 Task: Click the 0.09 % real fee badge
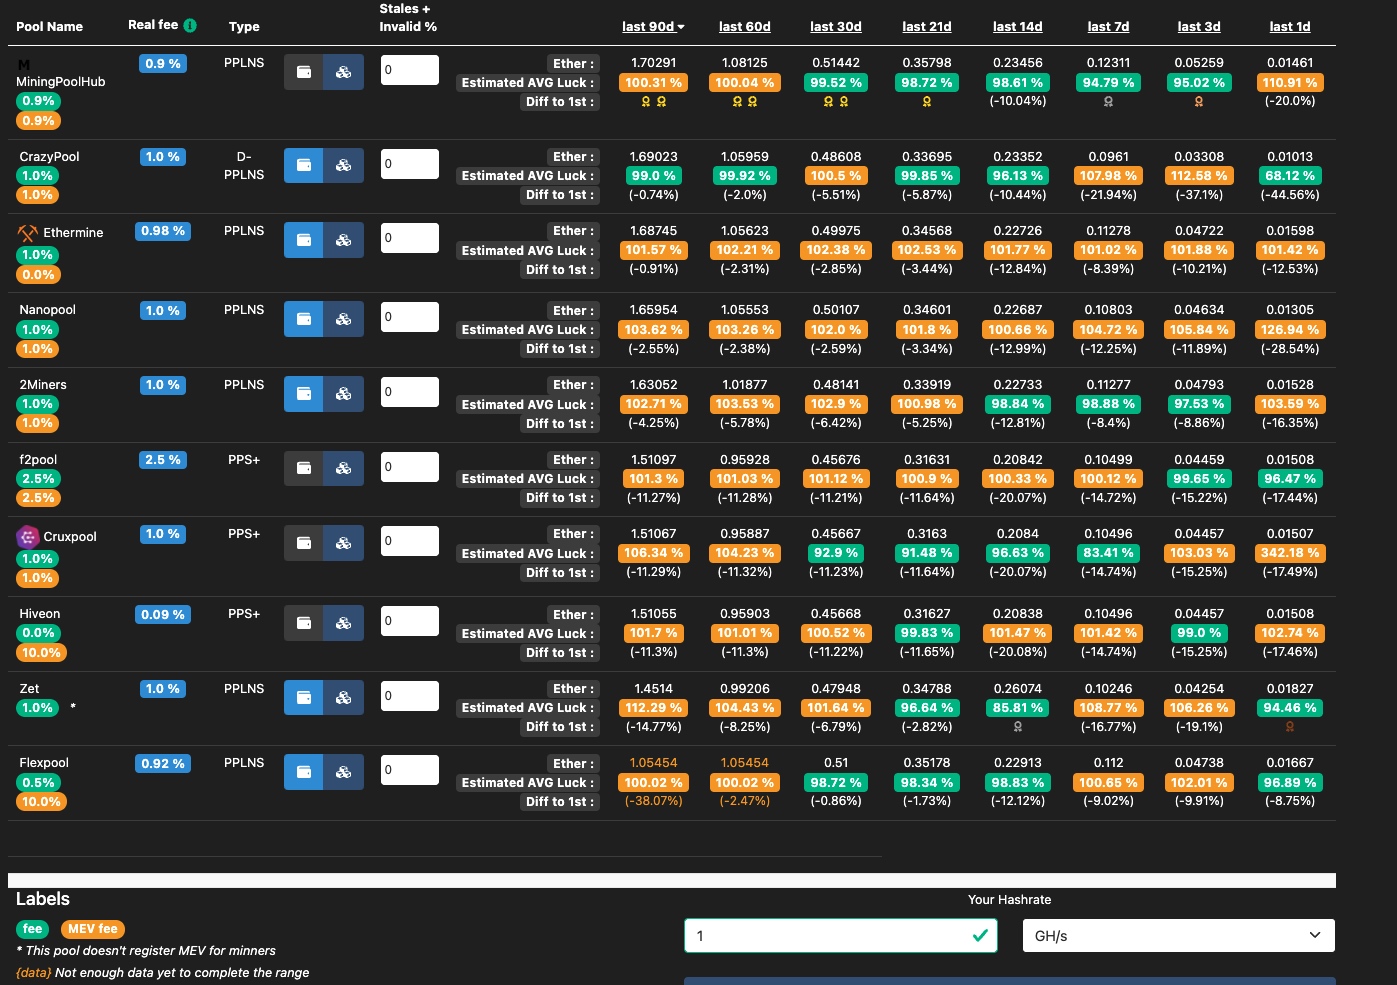(x=163, y=615)
